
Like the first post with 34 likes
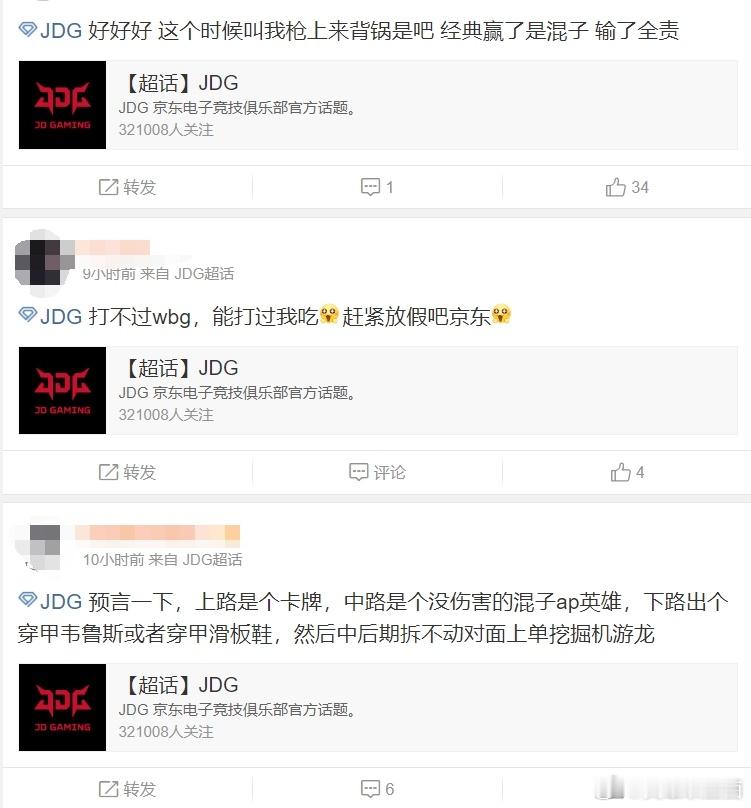[627, 187]
